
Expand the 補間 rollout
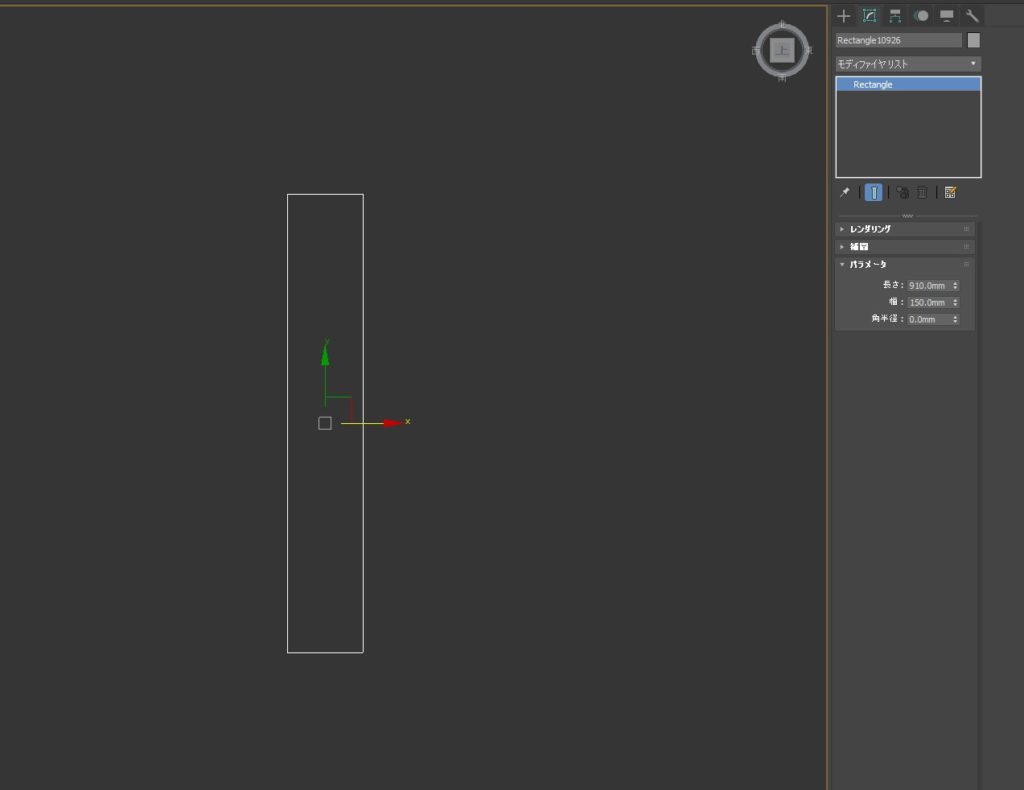pyautogui.click(x=859, y=246)
